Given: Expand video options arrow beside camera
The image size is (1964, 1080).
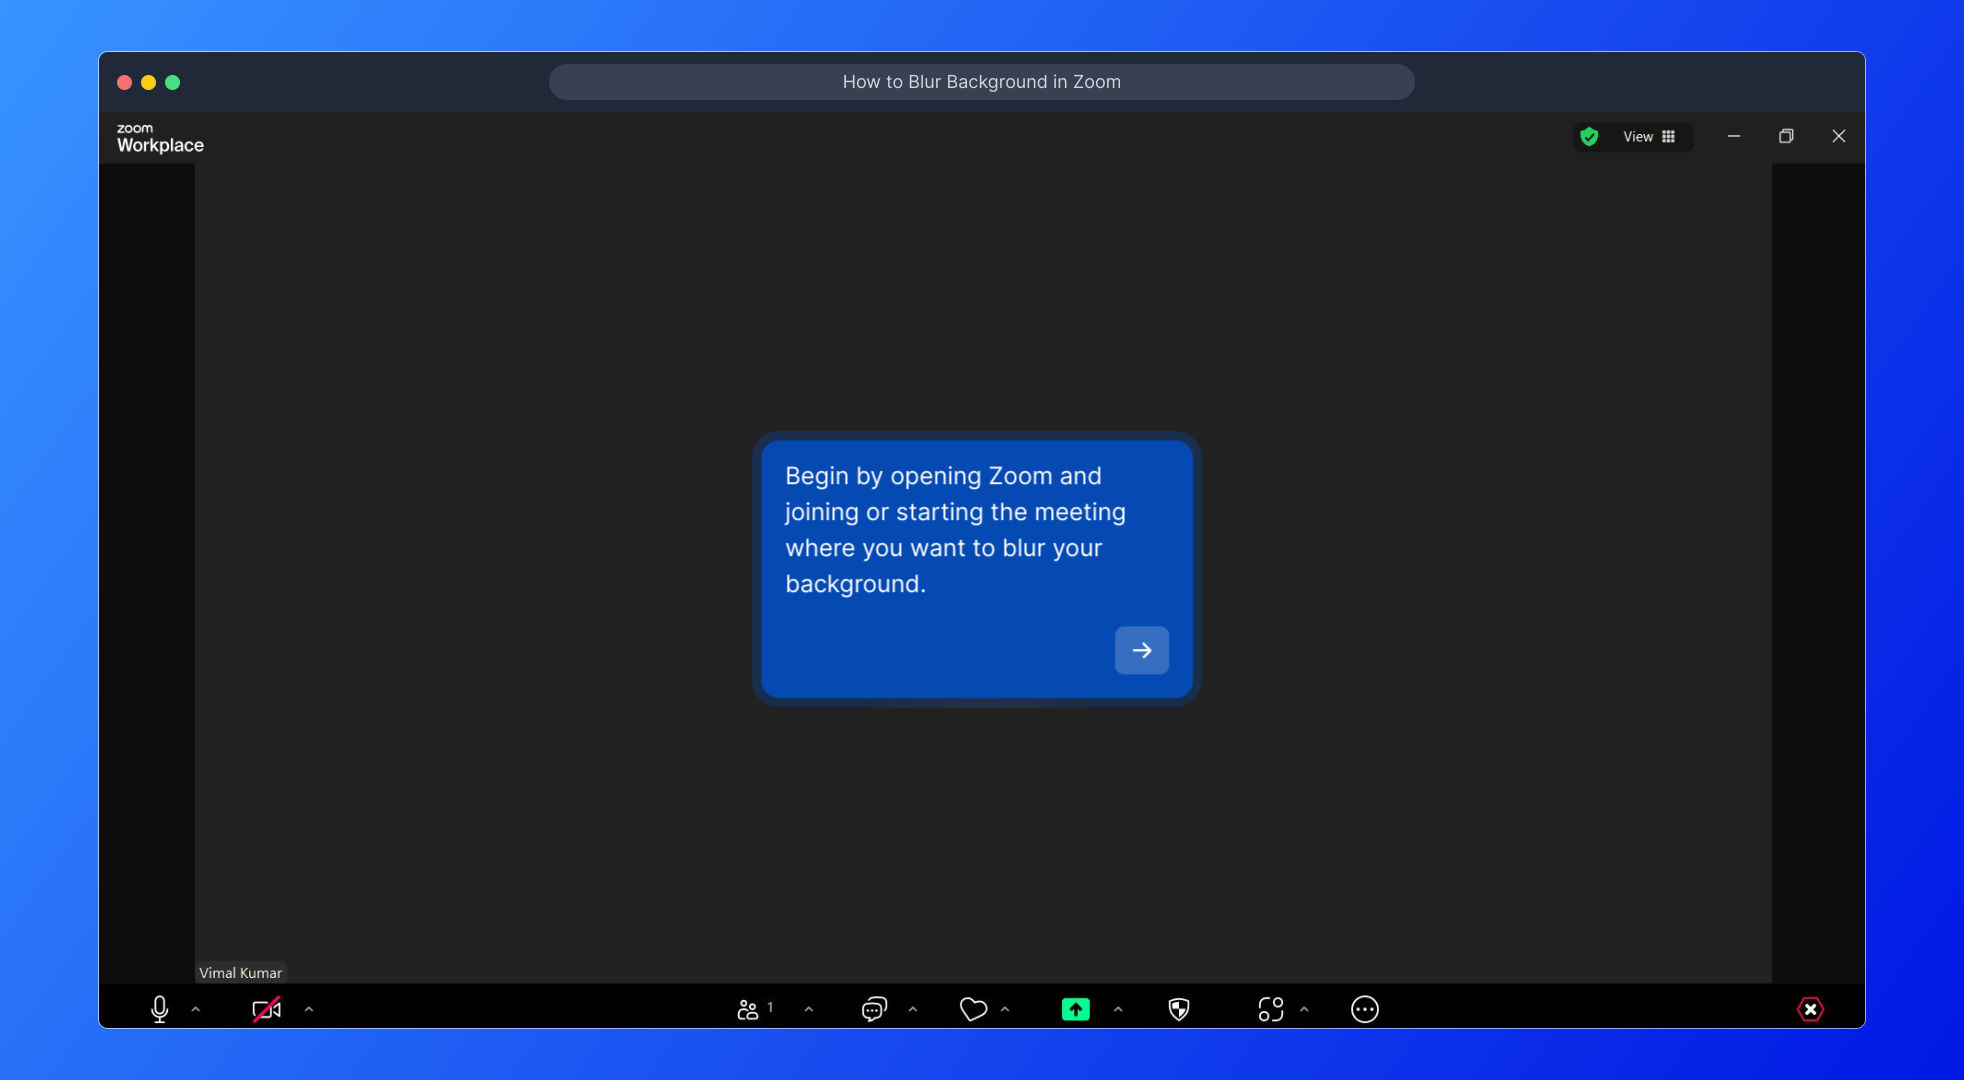Looking at the screenshot, I should point(309,1009).
